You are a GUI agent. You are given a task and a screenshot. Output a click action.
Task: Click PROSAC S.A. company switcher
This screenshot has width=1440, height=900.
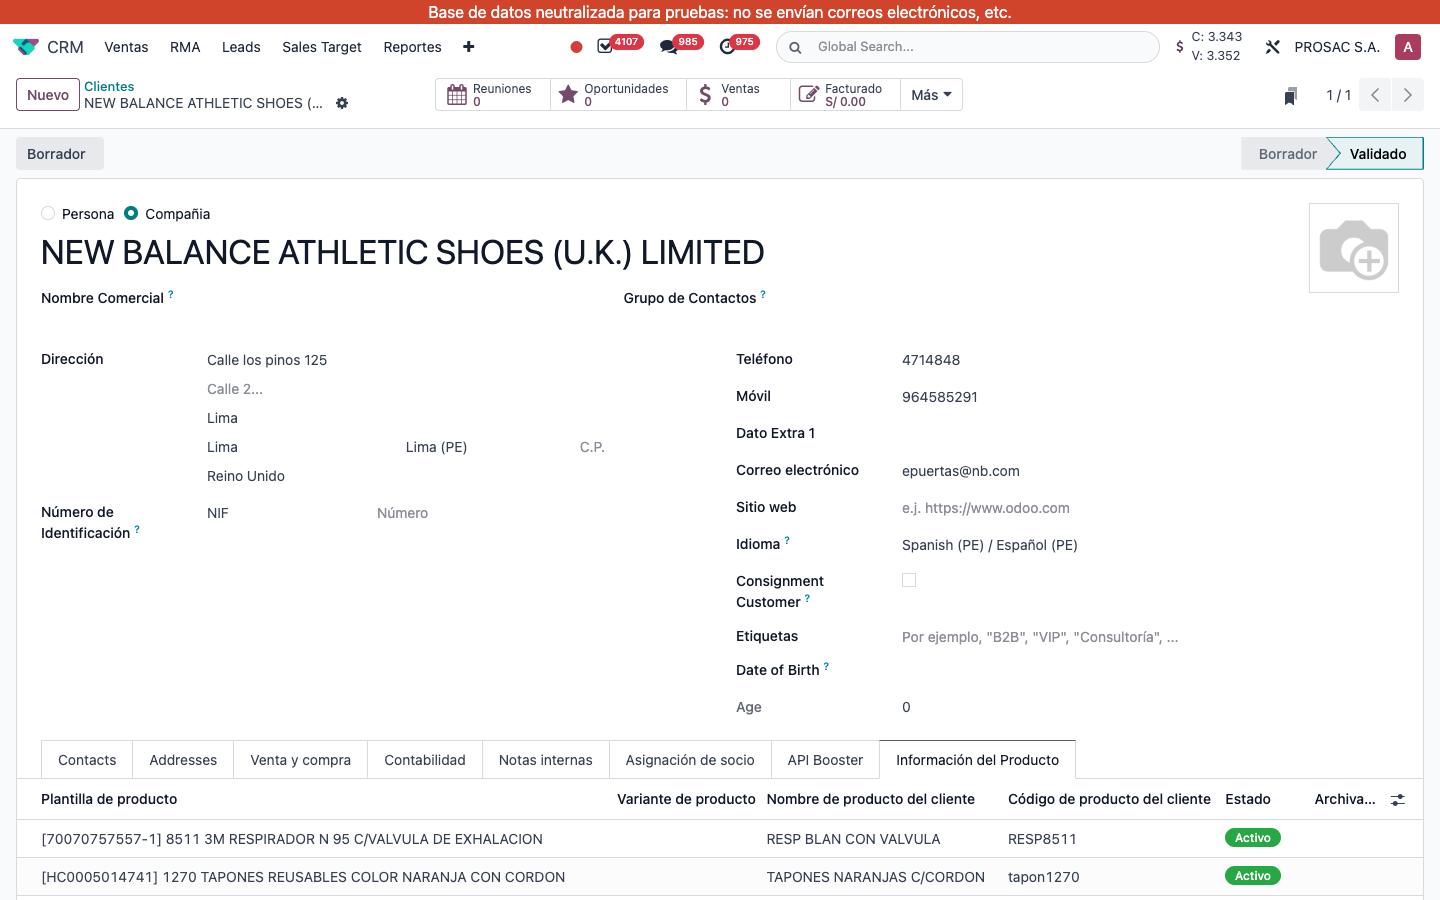coord(1337,47)
